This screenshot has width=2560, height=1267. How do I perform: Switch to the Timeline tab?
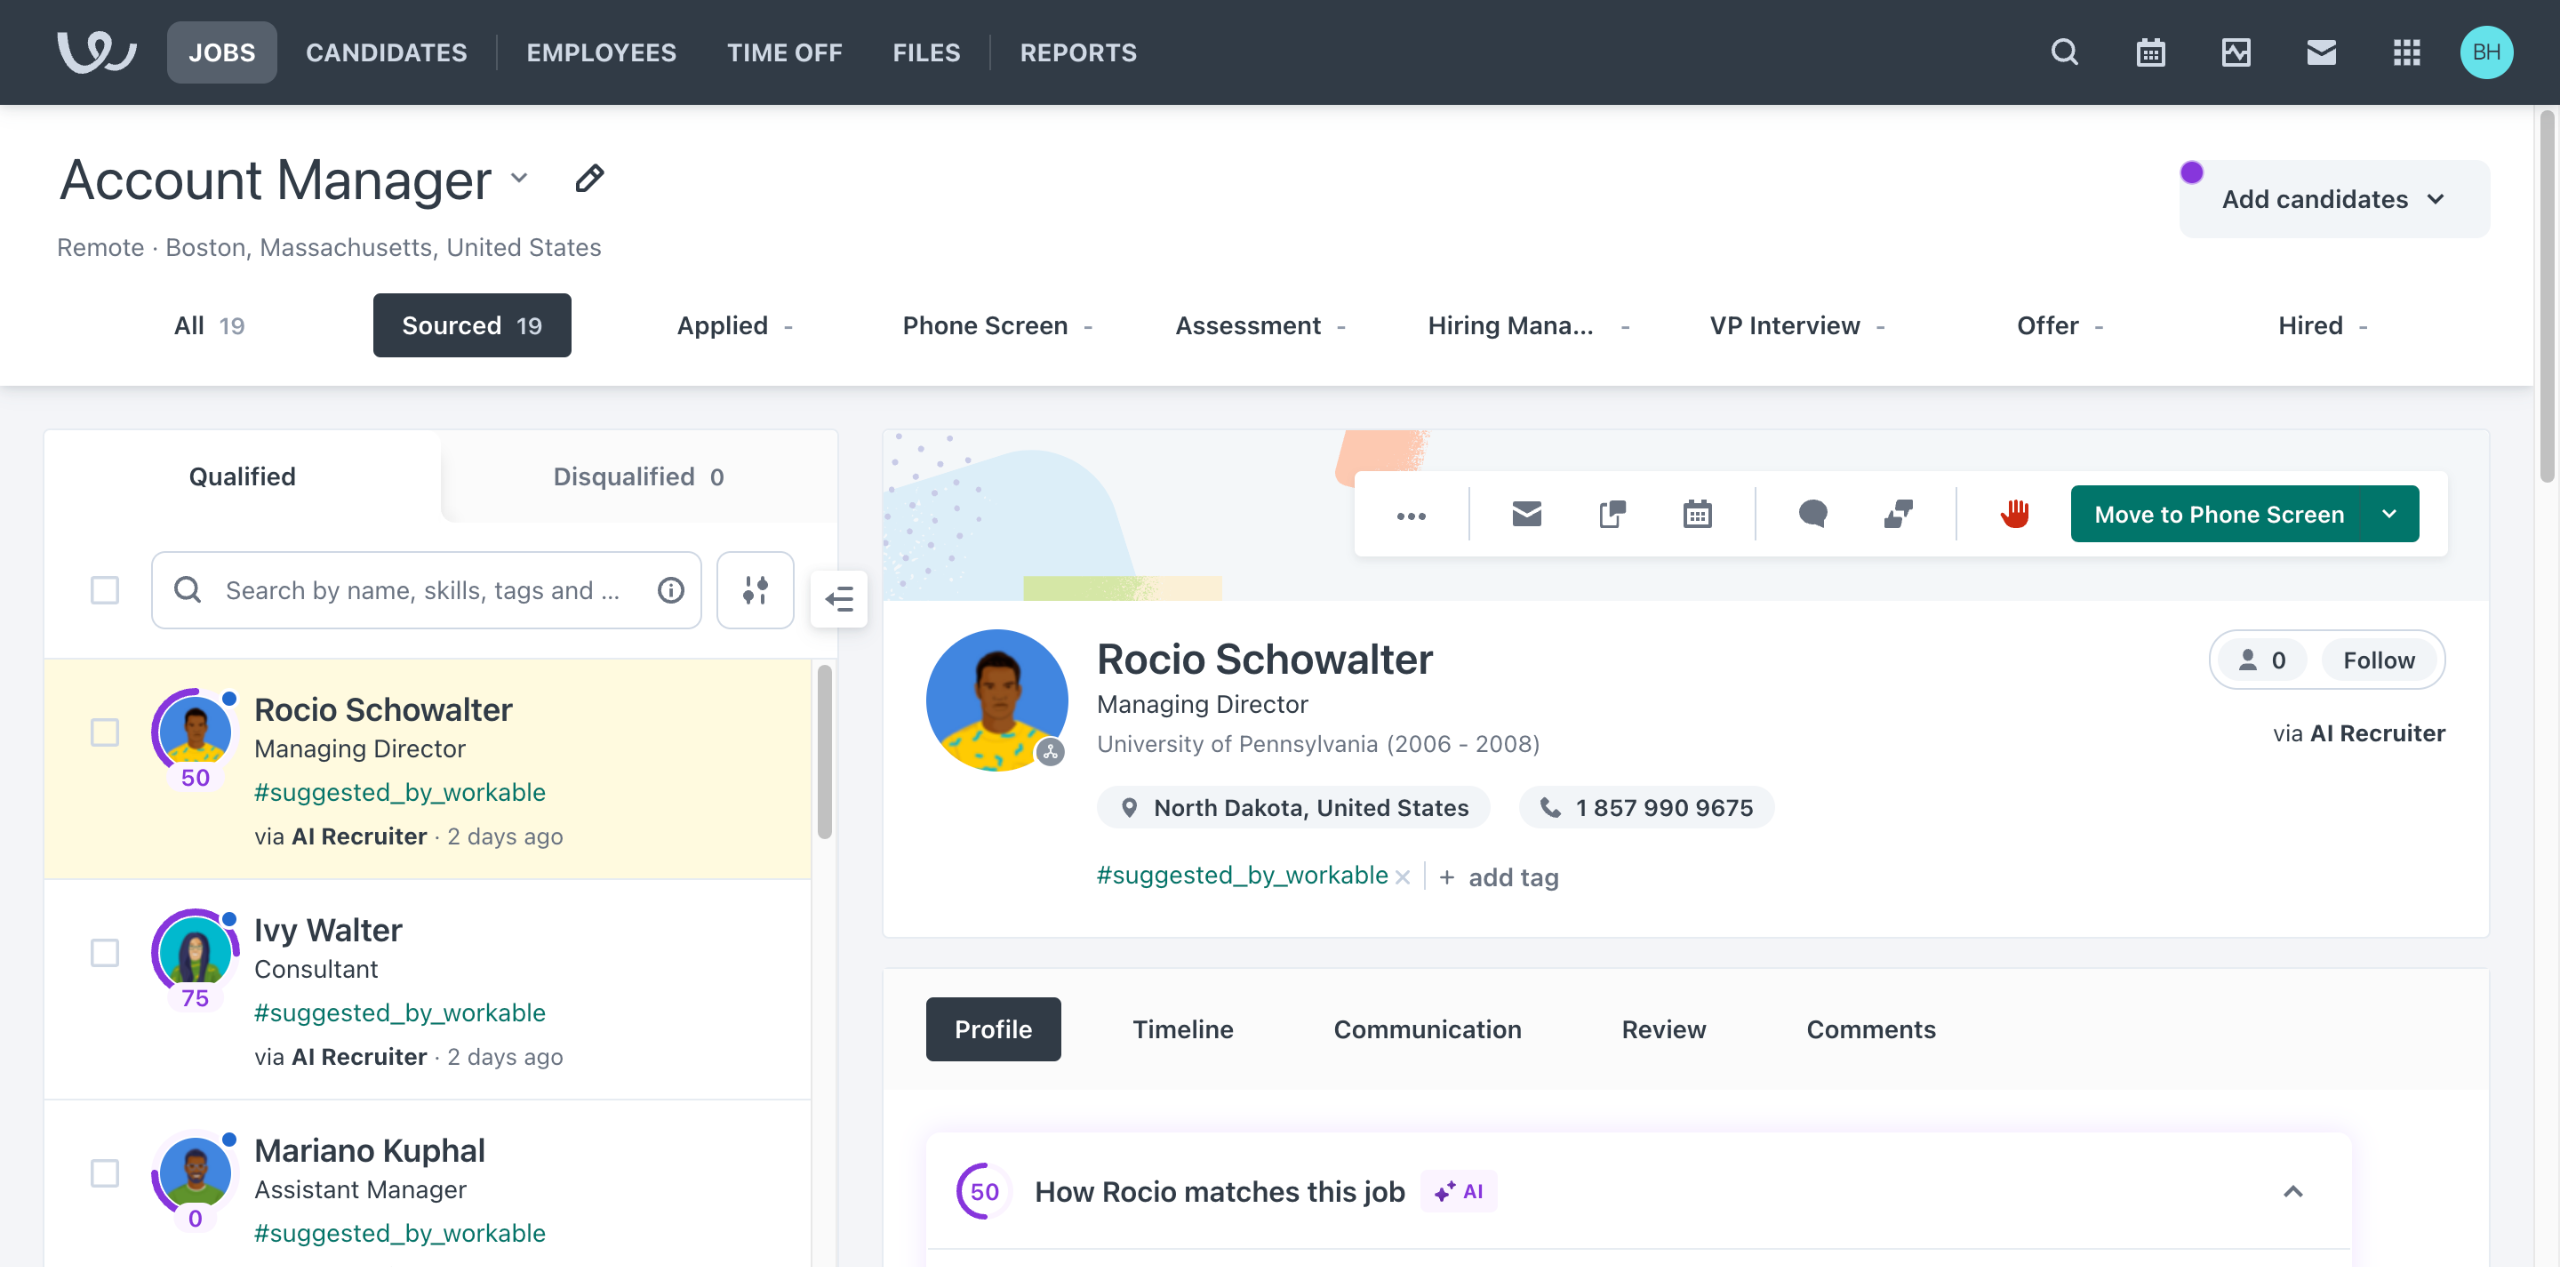click(1182, 1029)
